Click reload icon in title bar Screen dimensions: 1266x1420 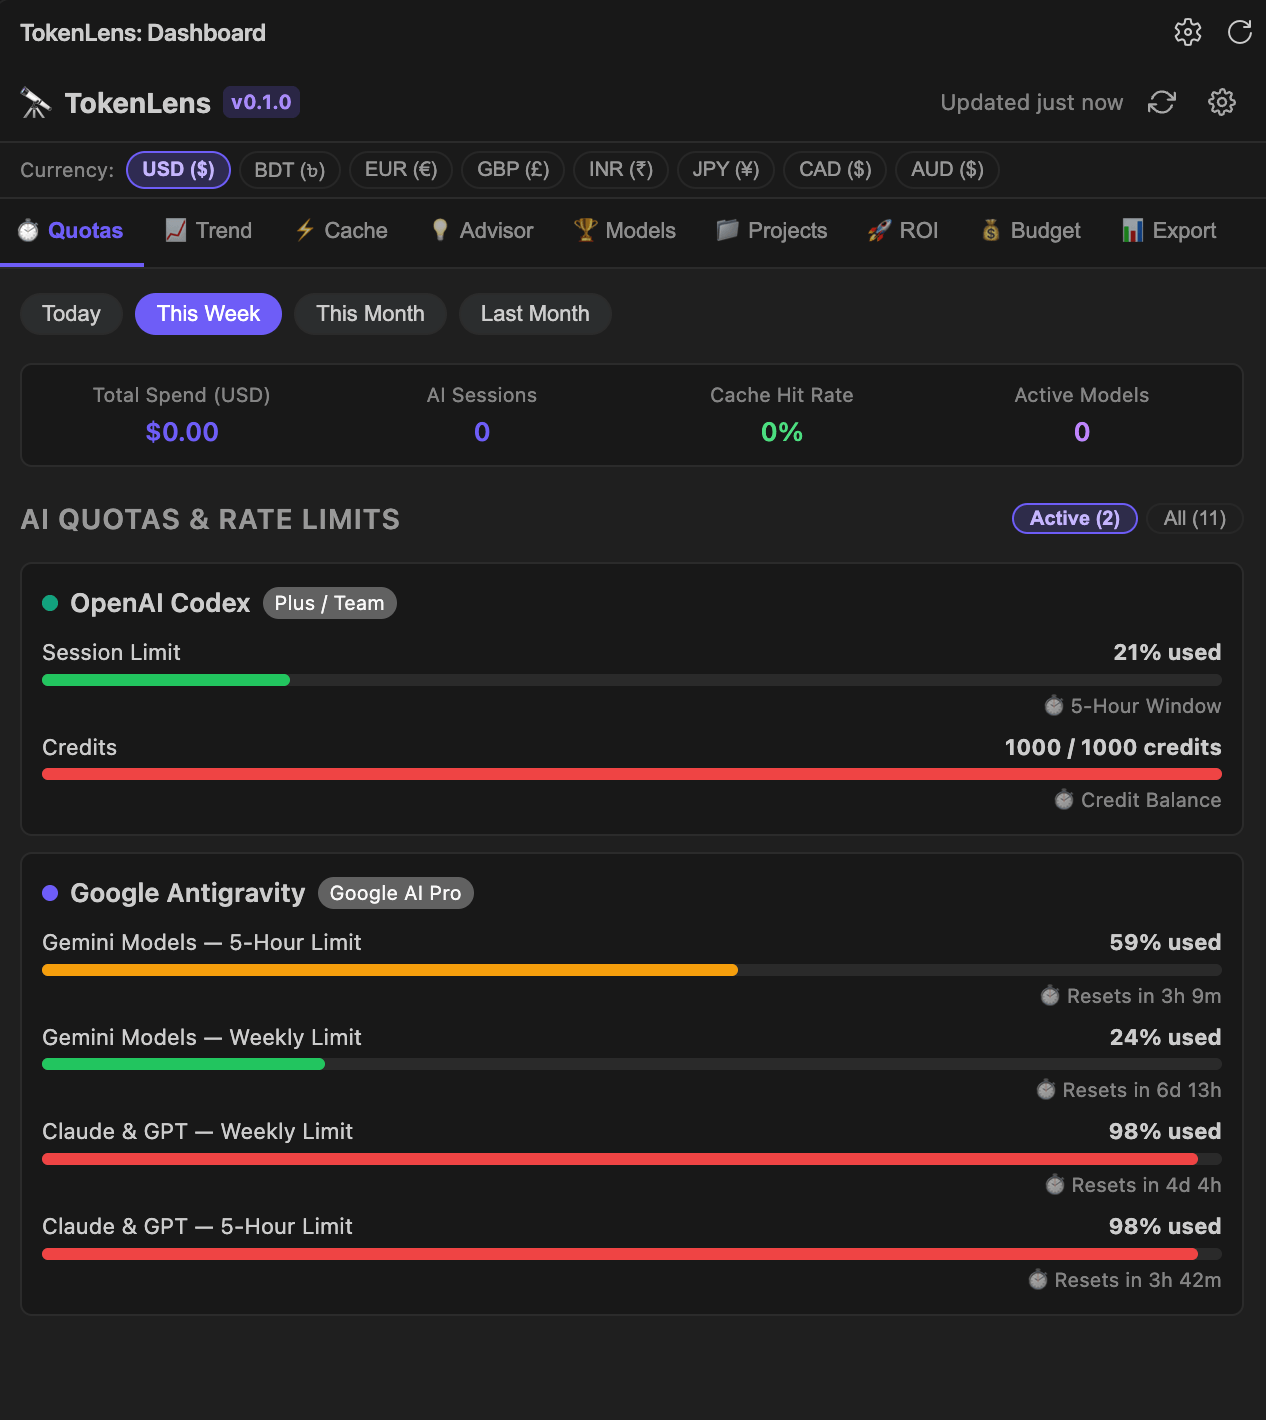point(1240,32)
